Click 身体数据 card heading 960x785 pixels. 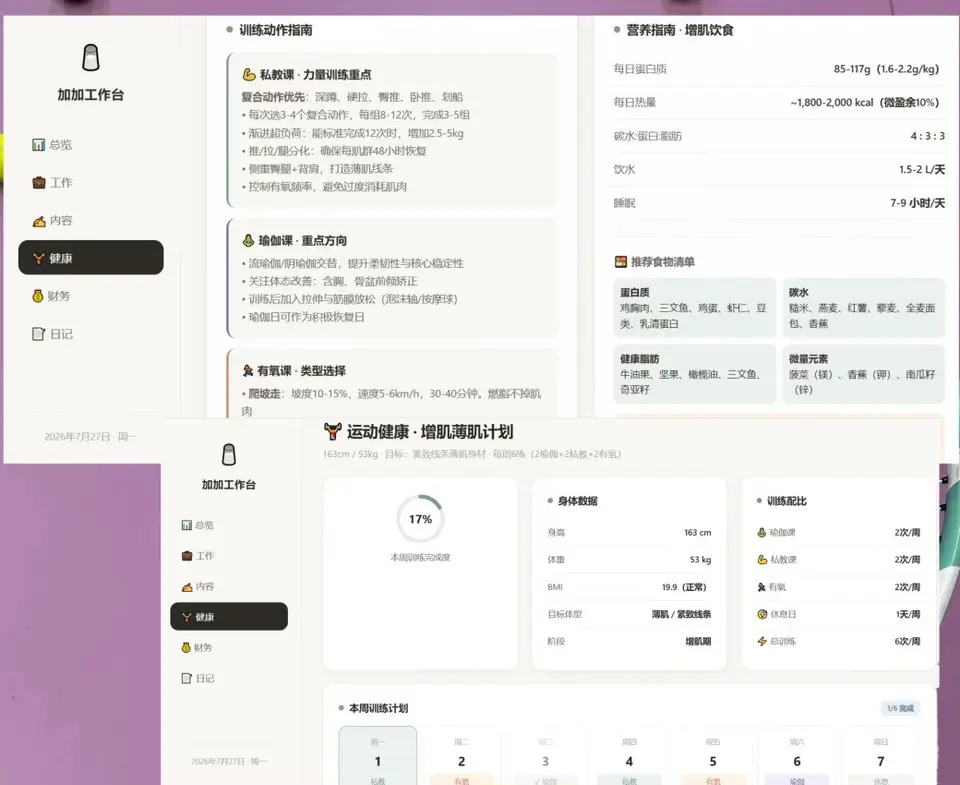pyautogui.click(x=577, y=501)
